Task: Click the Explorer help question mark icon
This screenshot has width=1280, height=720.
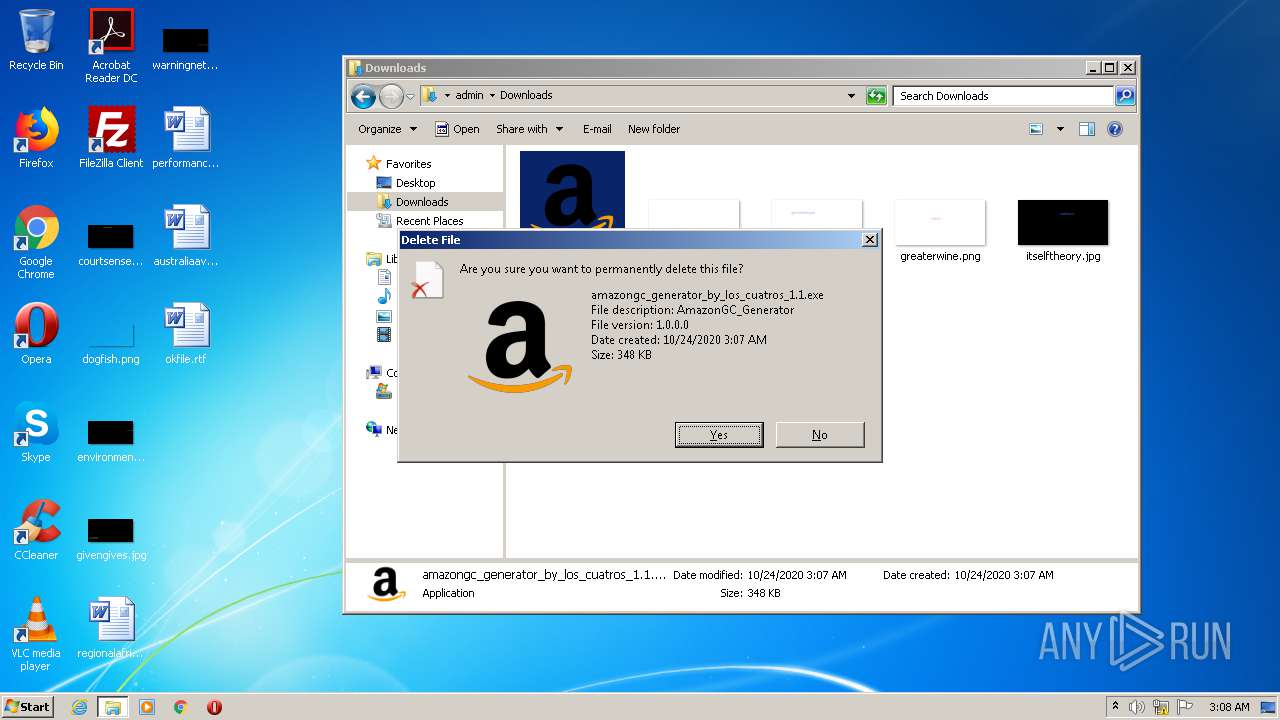Action: click(x=1115, y=129)
